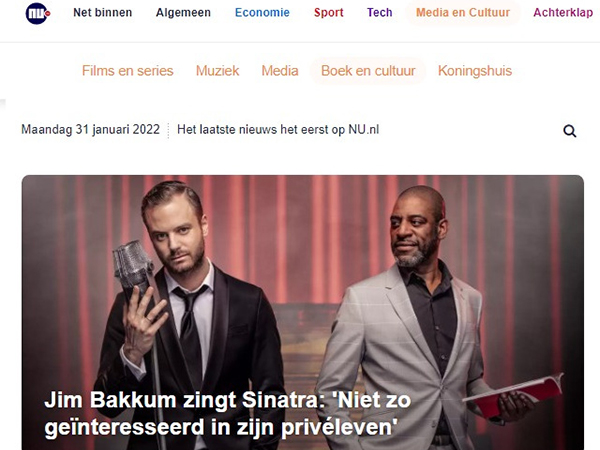Screen dimensions: 600x450
Task: Select the Media en Cultuur tab
Action: click(463, 13)
